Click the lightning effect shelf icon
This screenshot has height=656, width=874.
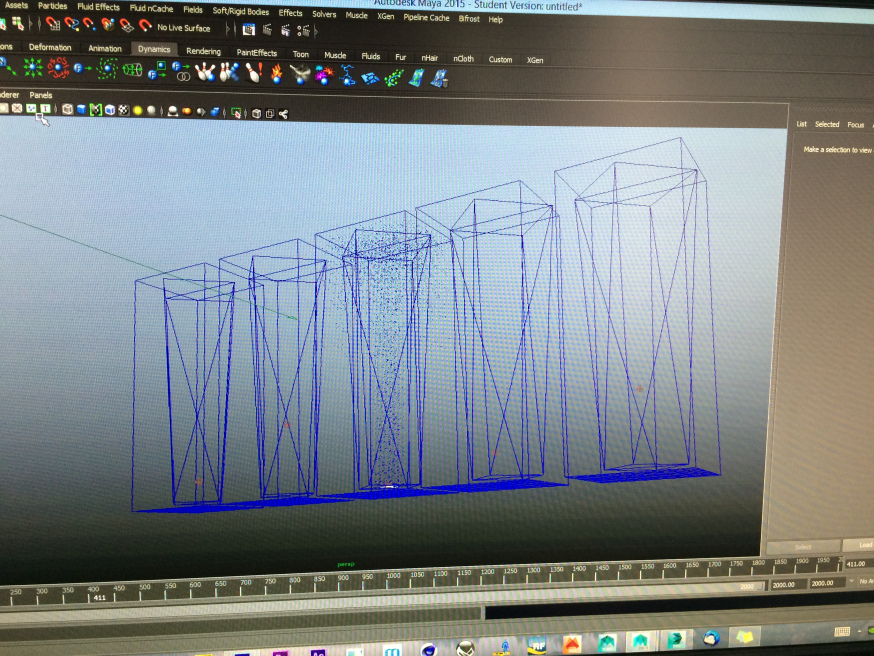[347, 75]
